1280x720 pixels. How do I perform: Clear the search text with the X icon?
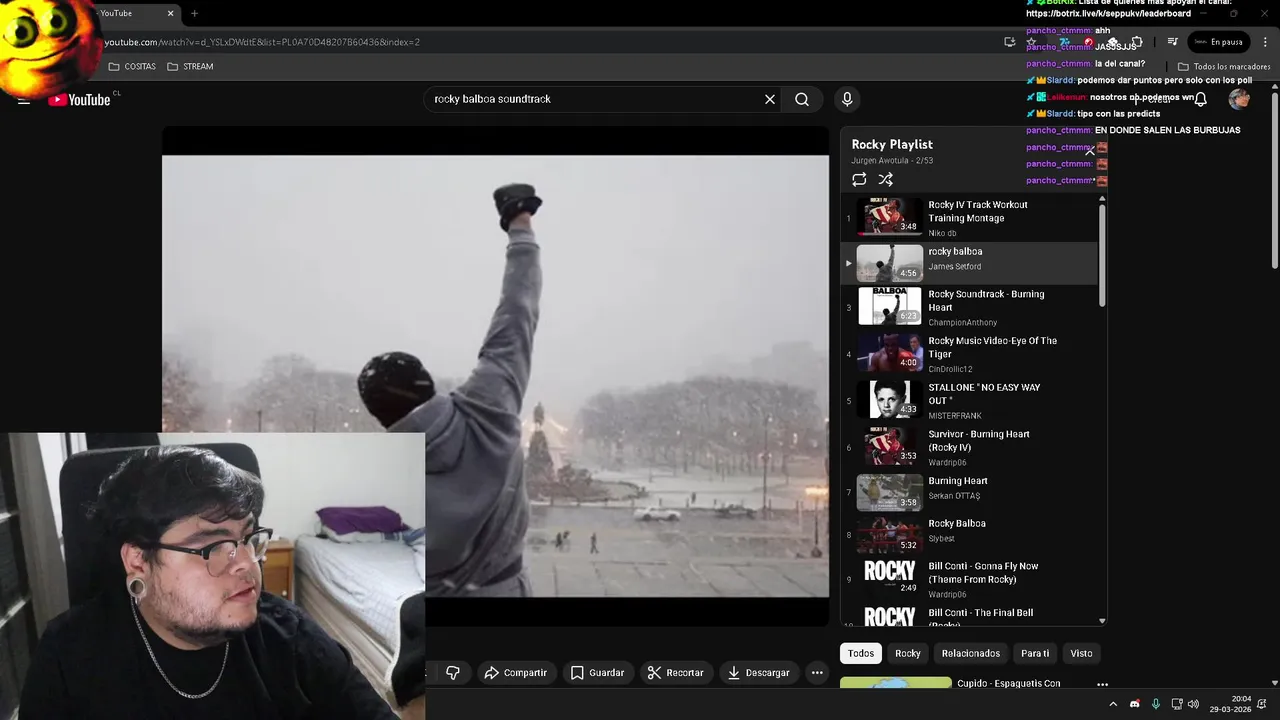[770, 99]
